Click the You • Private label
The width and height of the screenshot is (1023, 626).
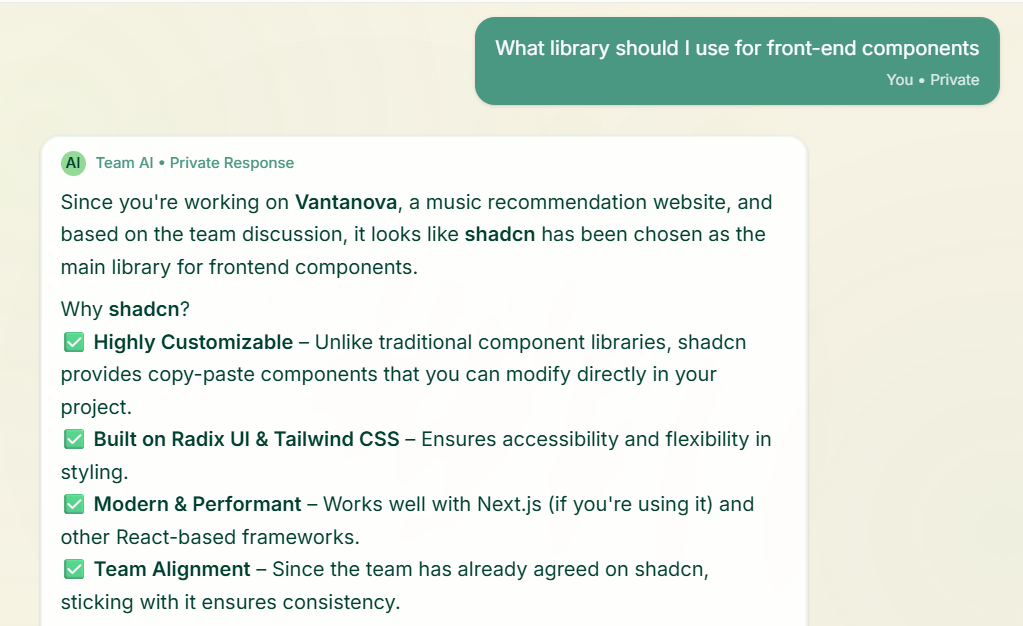pyautogui.click(x=932, y=80)
